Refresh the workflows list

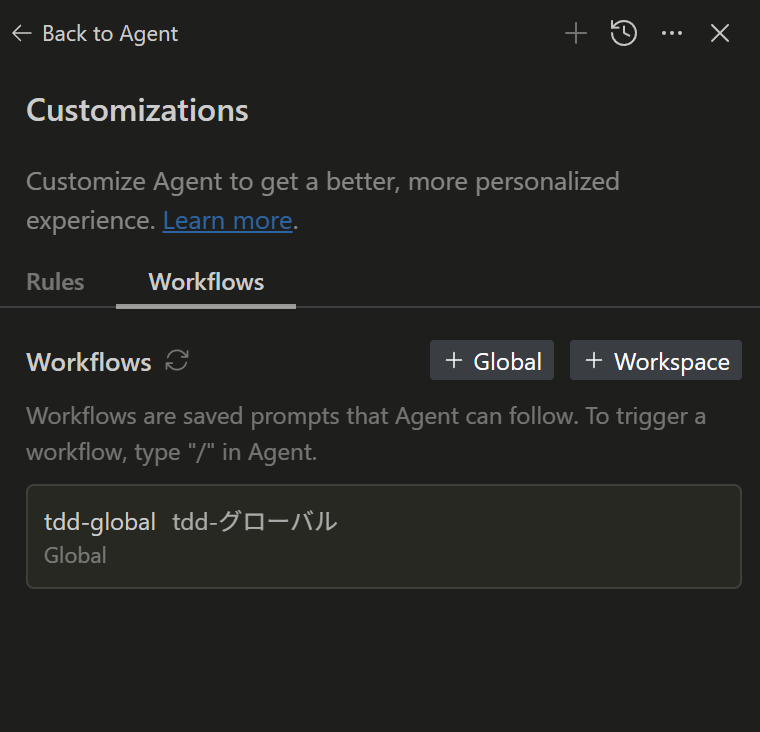pyautogui.click(x=177, y=361)
